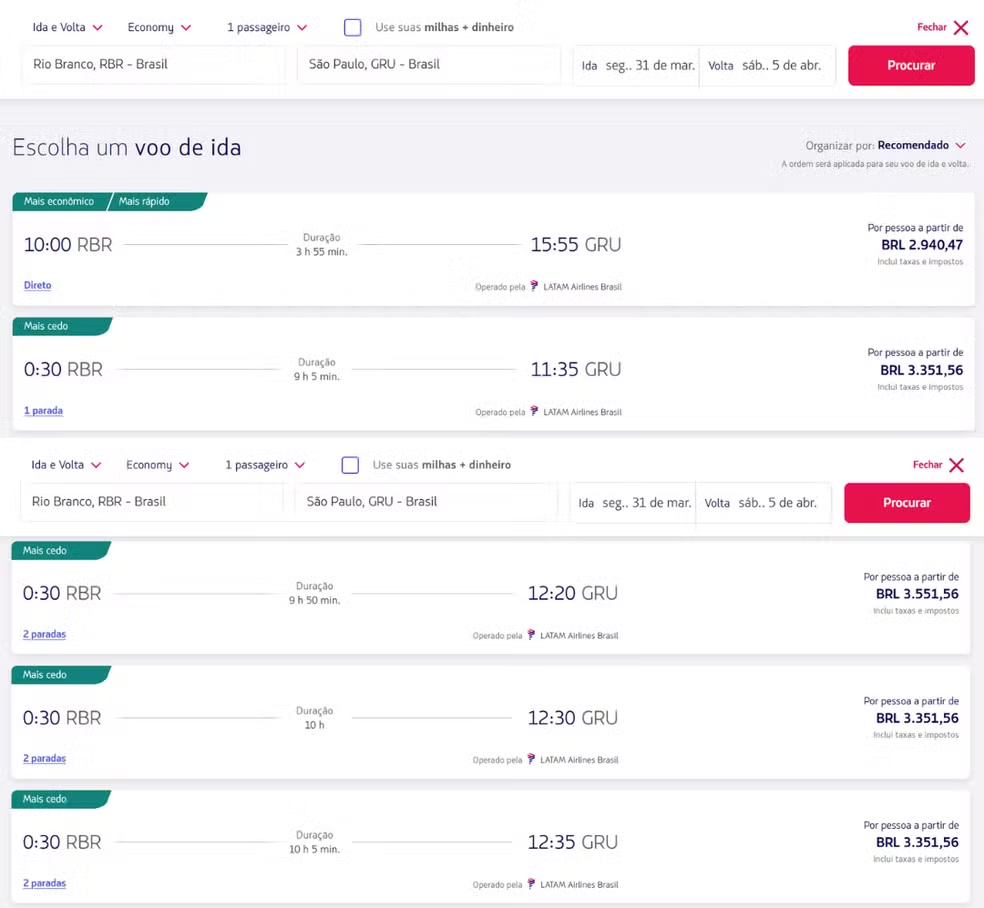Viewport: 984px width, 908px height.
Task: Open the '1 parada' stop details link
Action: [44, 411]
